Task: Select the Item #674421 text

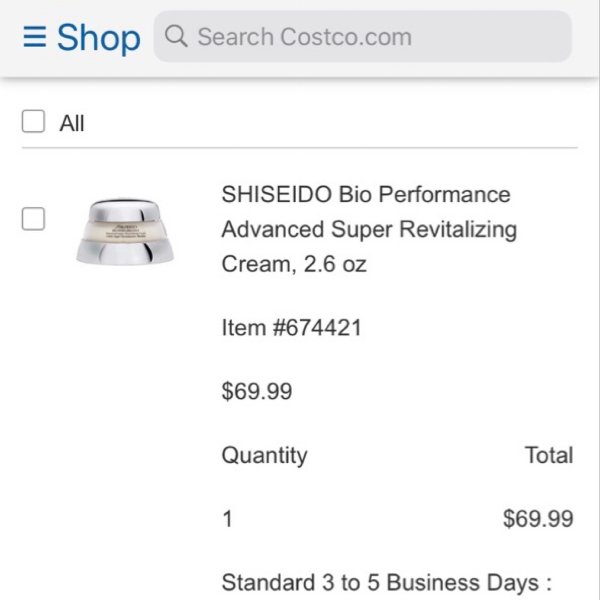Action: pyautogui.click(x=292, y=328)
